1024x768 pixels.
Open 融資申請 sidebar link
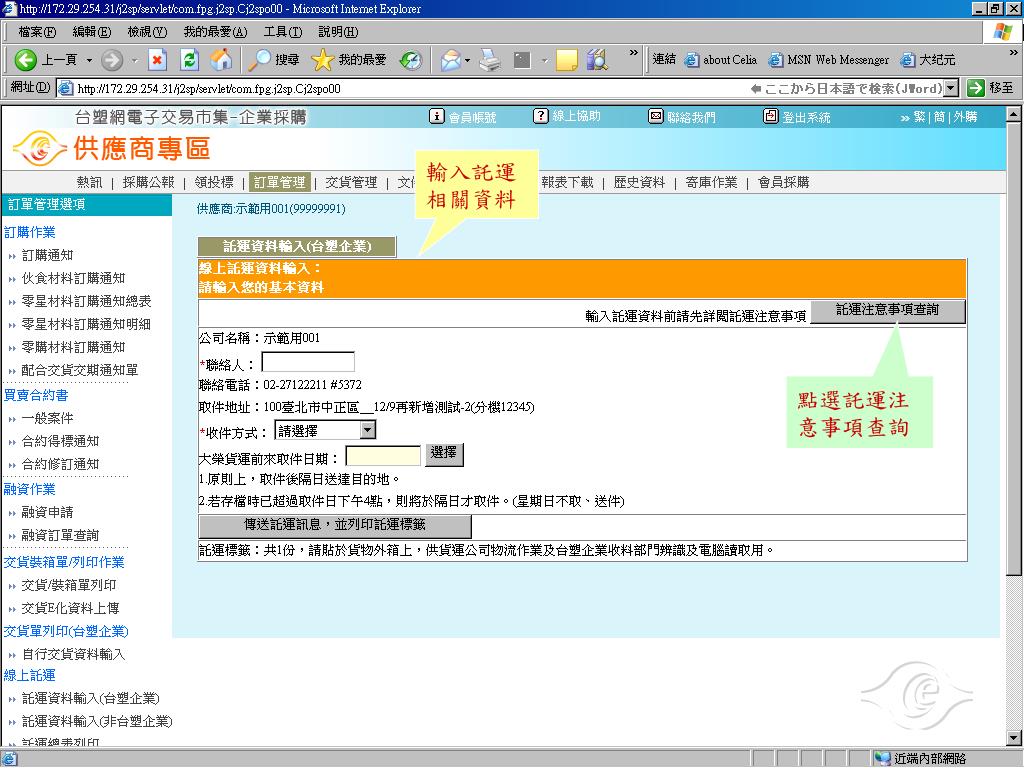(47, 513)
